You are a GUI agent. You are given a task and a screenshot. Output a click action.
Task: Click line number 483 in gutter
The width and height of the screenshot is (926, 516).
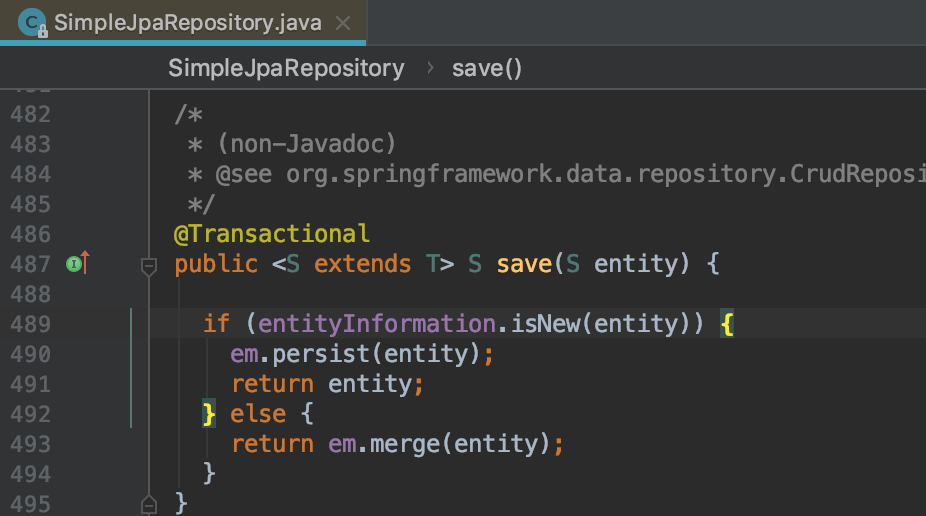(x=31, y=144)
